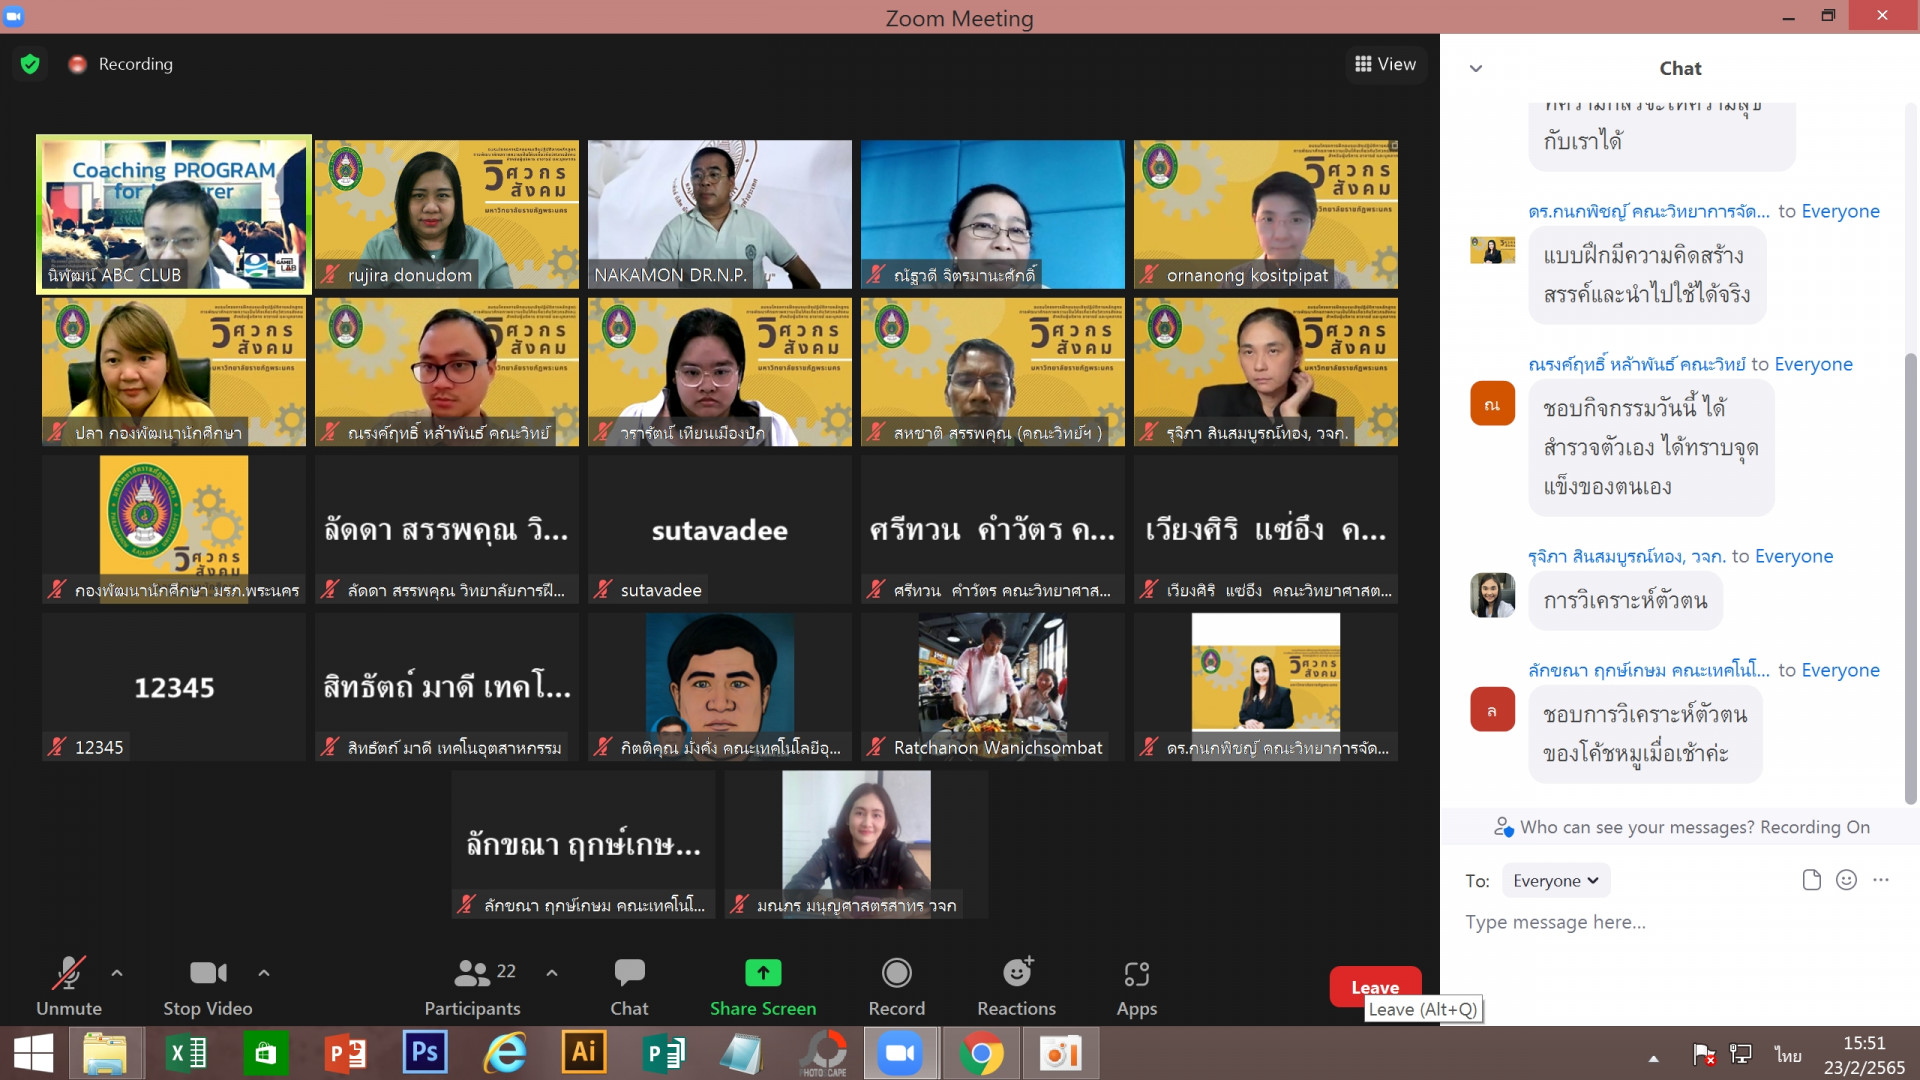Click the green encryption shield icon
1920x1080 pixels.
click(30, 64)
